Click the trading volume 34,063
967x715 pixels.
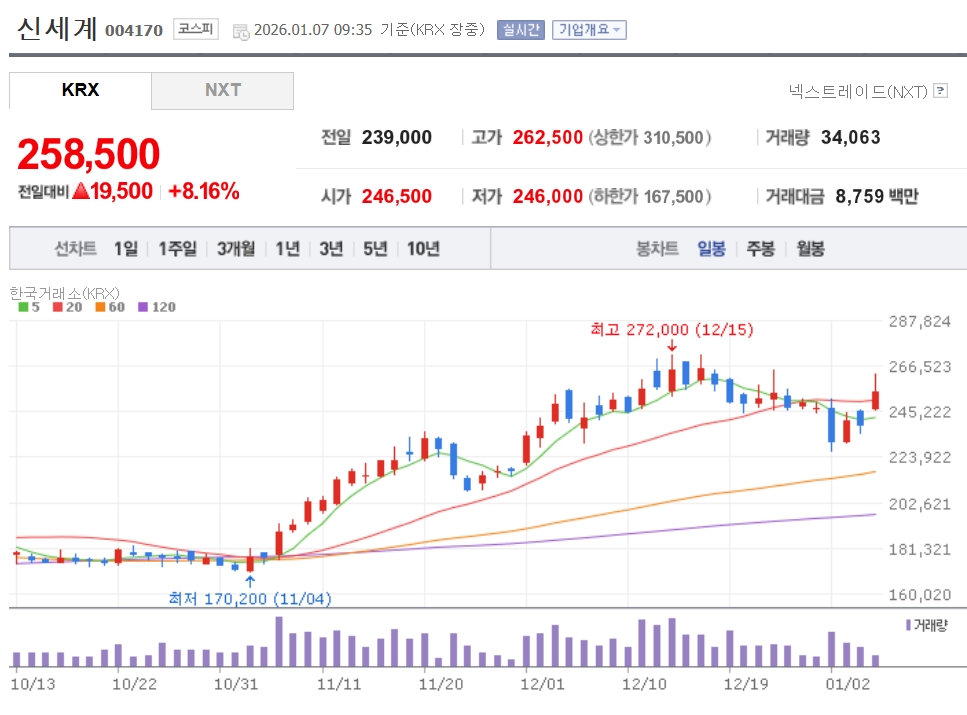click(x=850, y=137)
